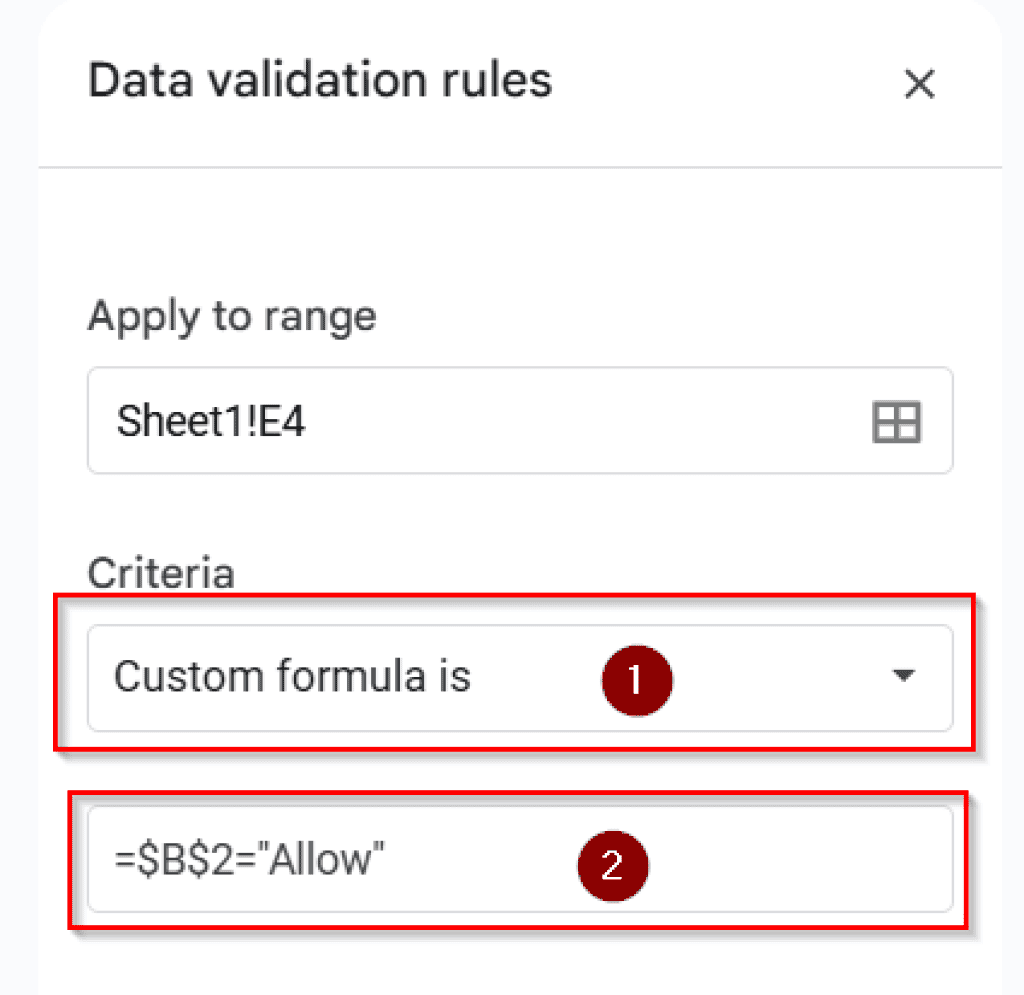Click the Apply to range label
Viewport: 1024px width, 995px height.
[x=232, y=316]
